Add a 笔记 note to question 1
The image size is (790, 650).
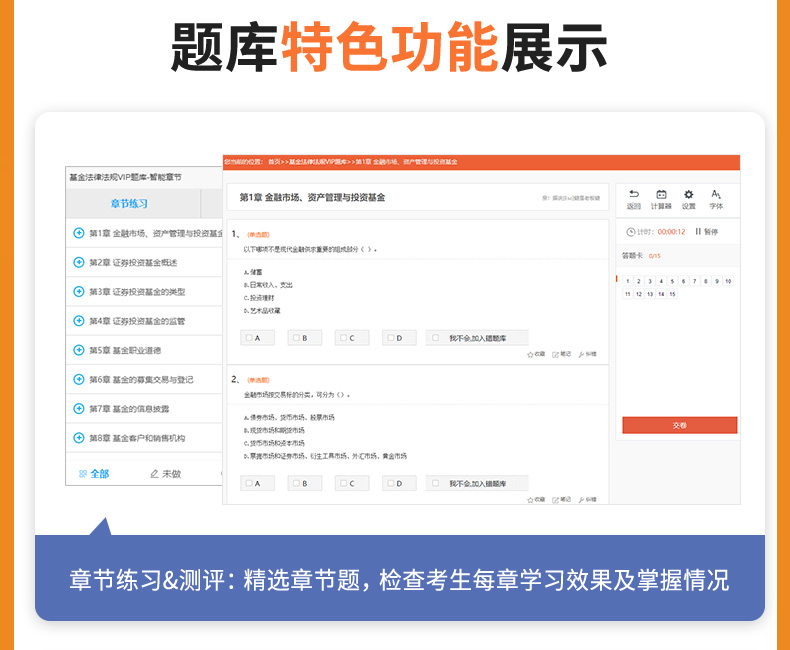561,354
